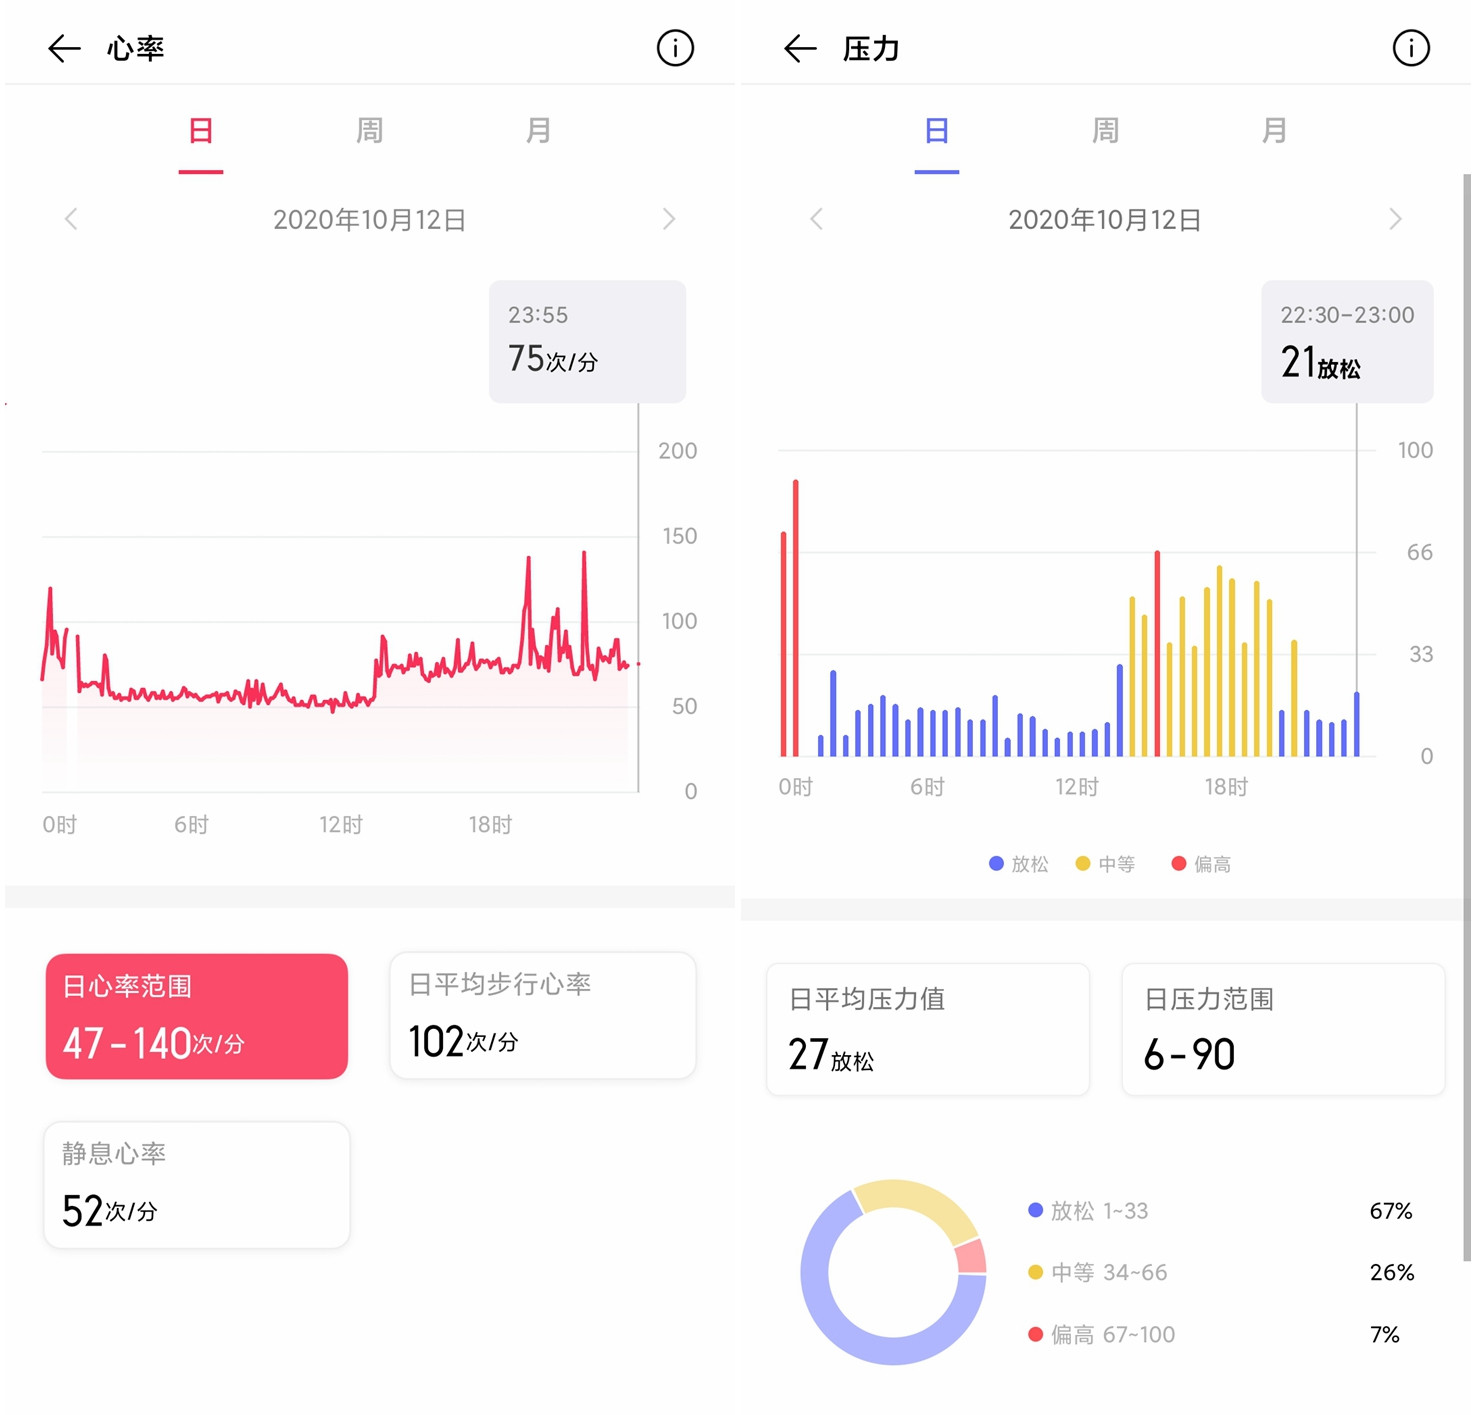The width and height of the screenshot is (1477, 1415).
Task: Open the 日心率范围 47-140 card
Action: (196, 1016)
